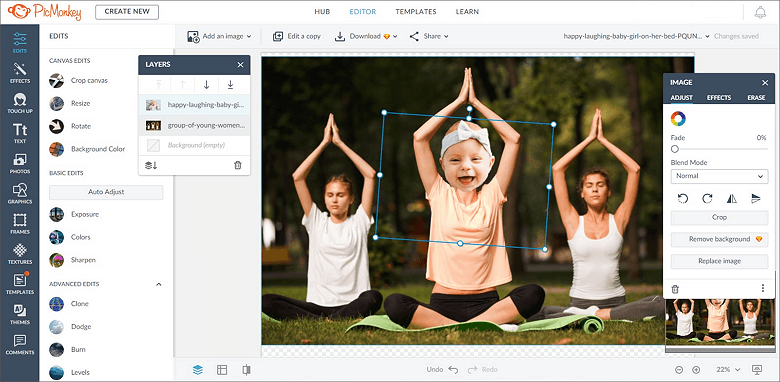Open the Touch Up sidebar tab
780x382 pixels.
point(20,103)
